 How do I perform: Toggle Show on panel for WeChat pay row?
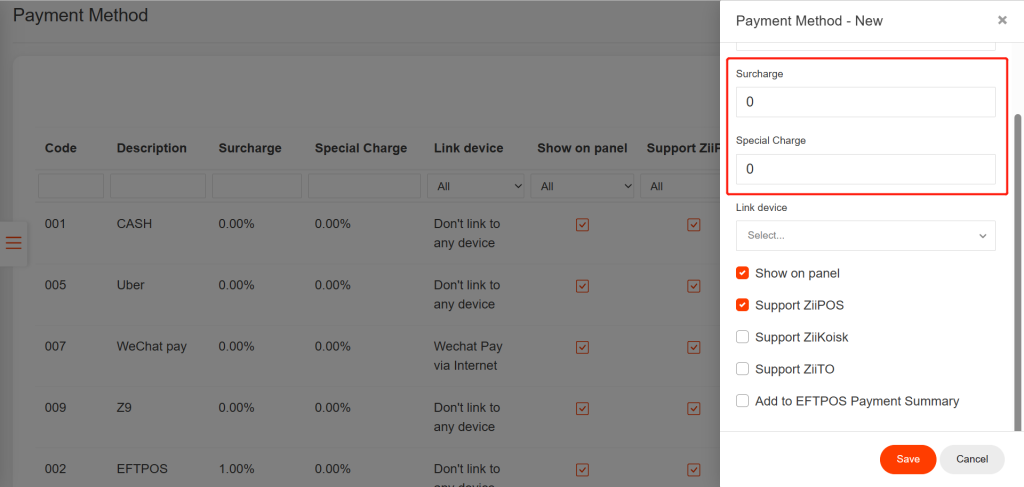tap(582, 347)
